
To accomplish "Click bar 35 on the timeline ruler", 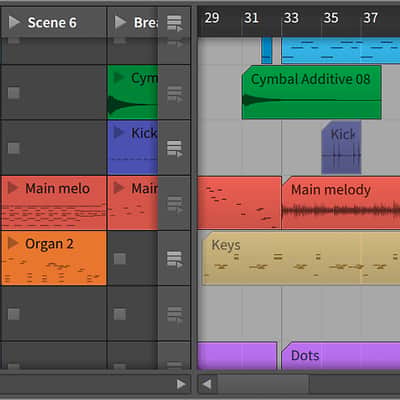I will tap(331, 18).
